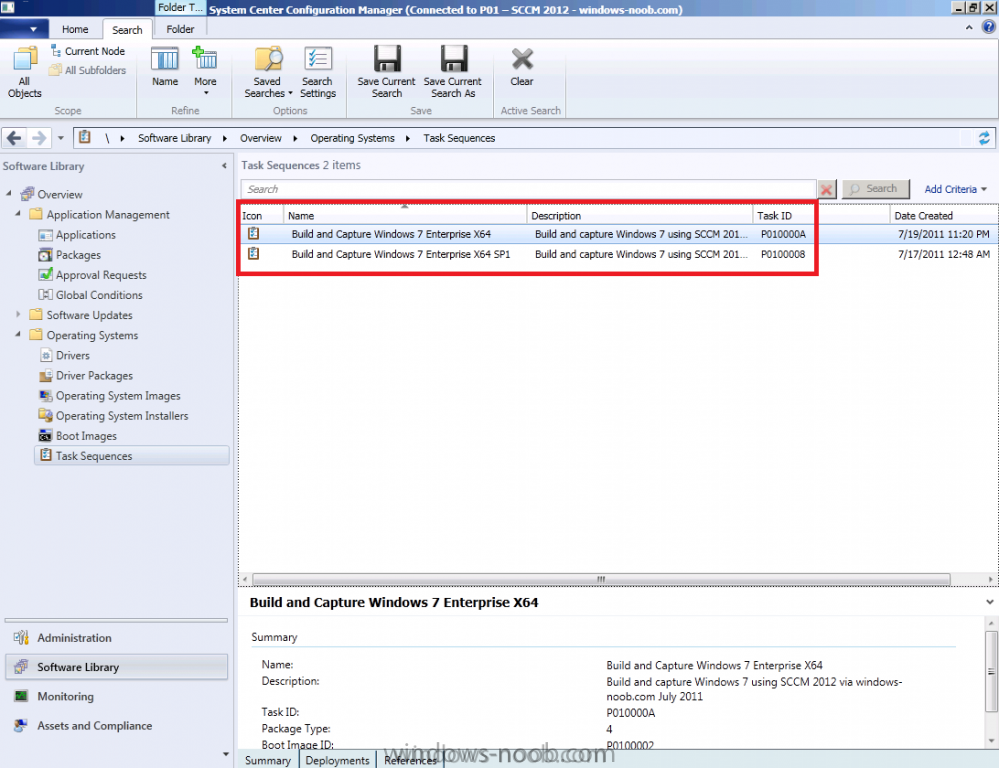This screenshot has width=999, height=768.
Task: Click the Search button
Action: tap(875, 189)
